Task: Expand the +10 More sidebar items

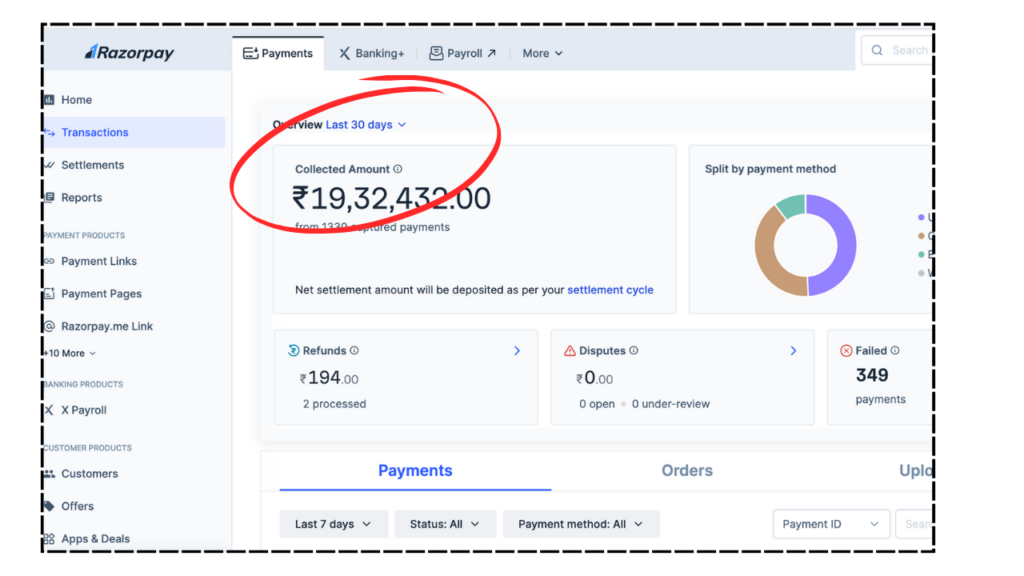Action: click(70, 353)
